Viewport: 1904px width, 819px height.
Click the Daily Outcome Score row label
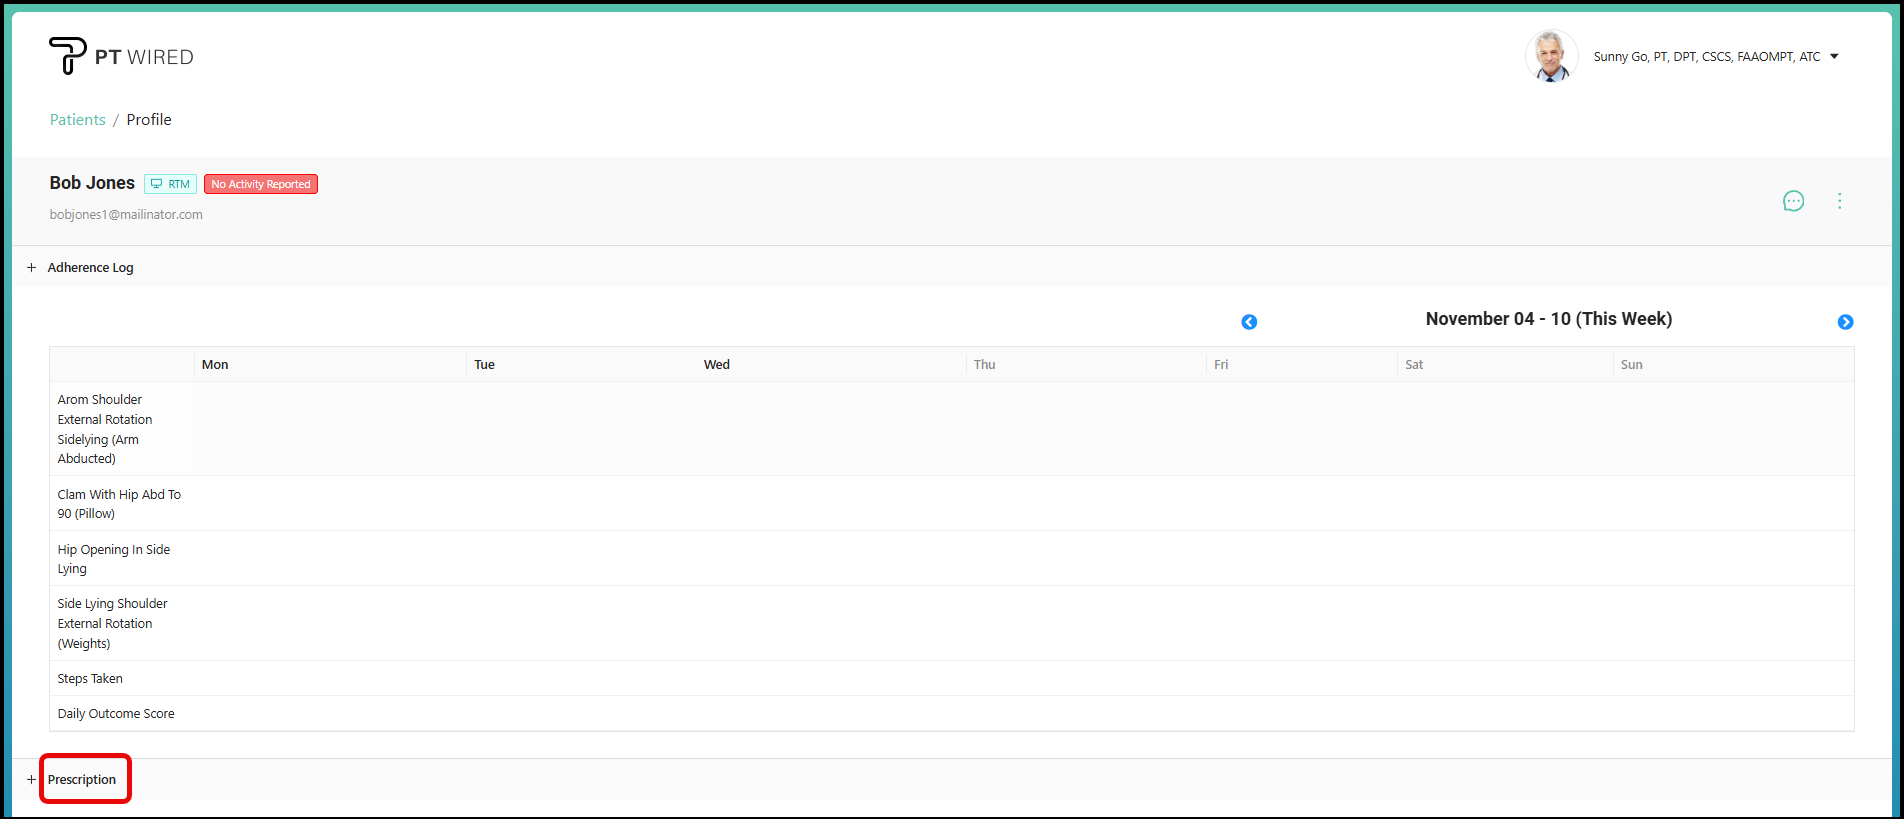(x=116, y=714)
